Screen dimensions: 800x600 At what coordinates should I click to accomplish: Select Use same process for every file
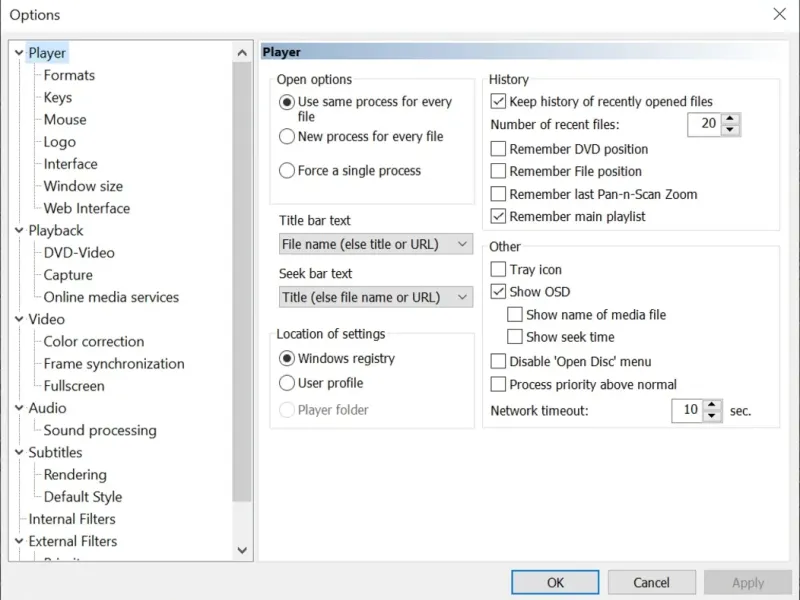[x=287, y=103]
